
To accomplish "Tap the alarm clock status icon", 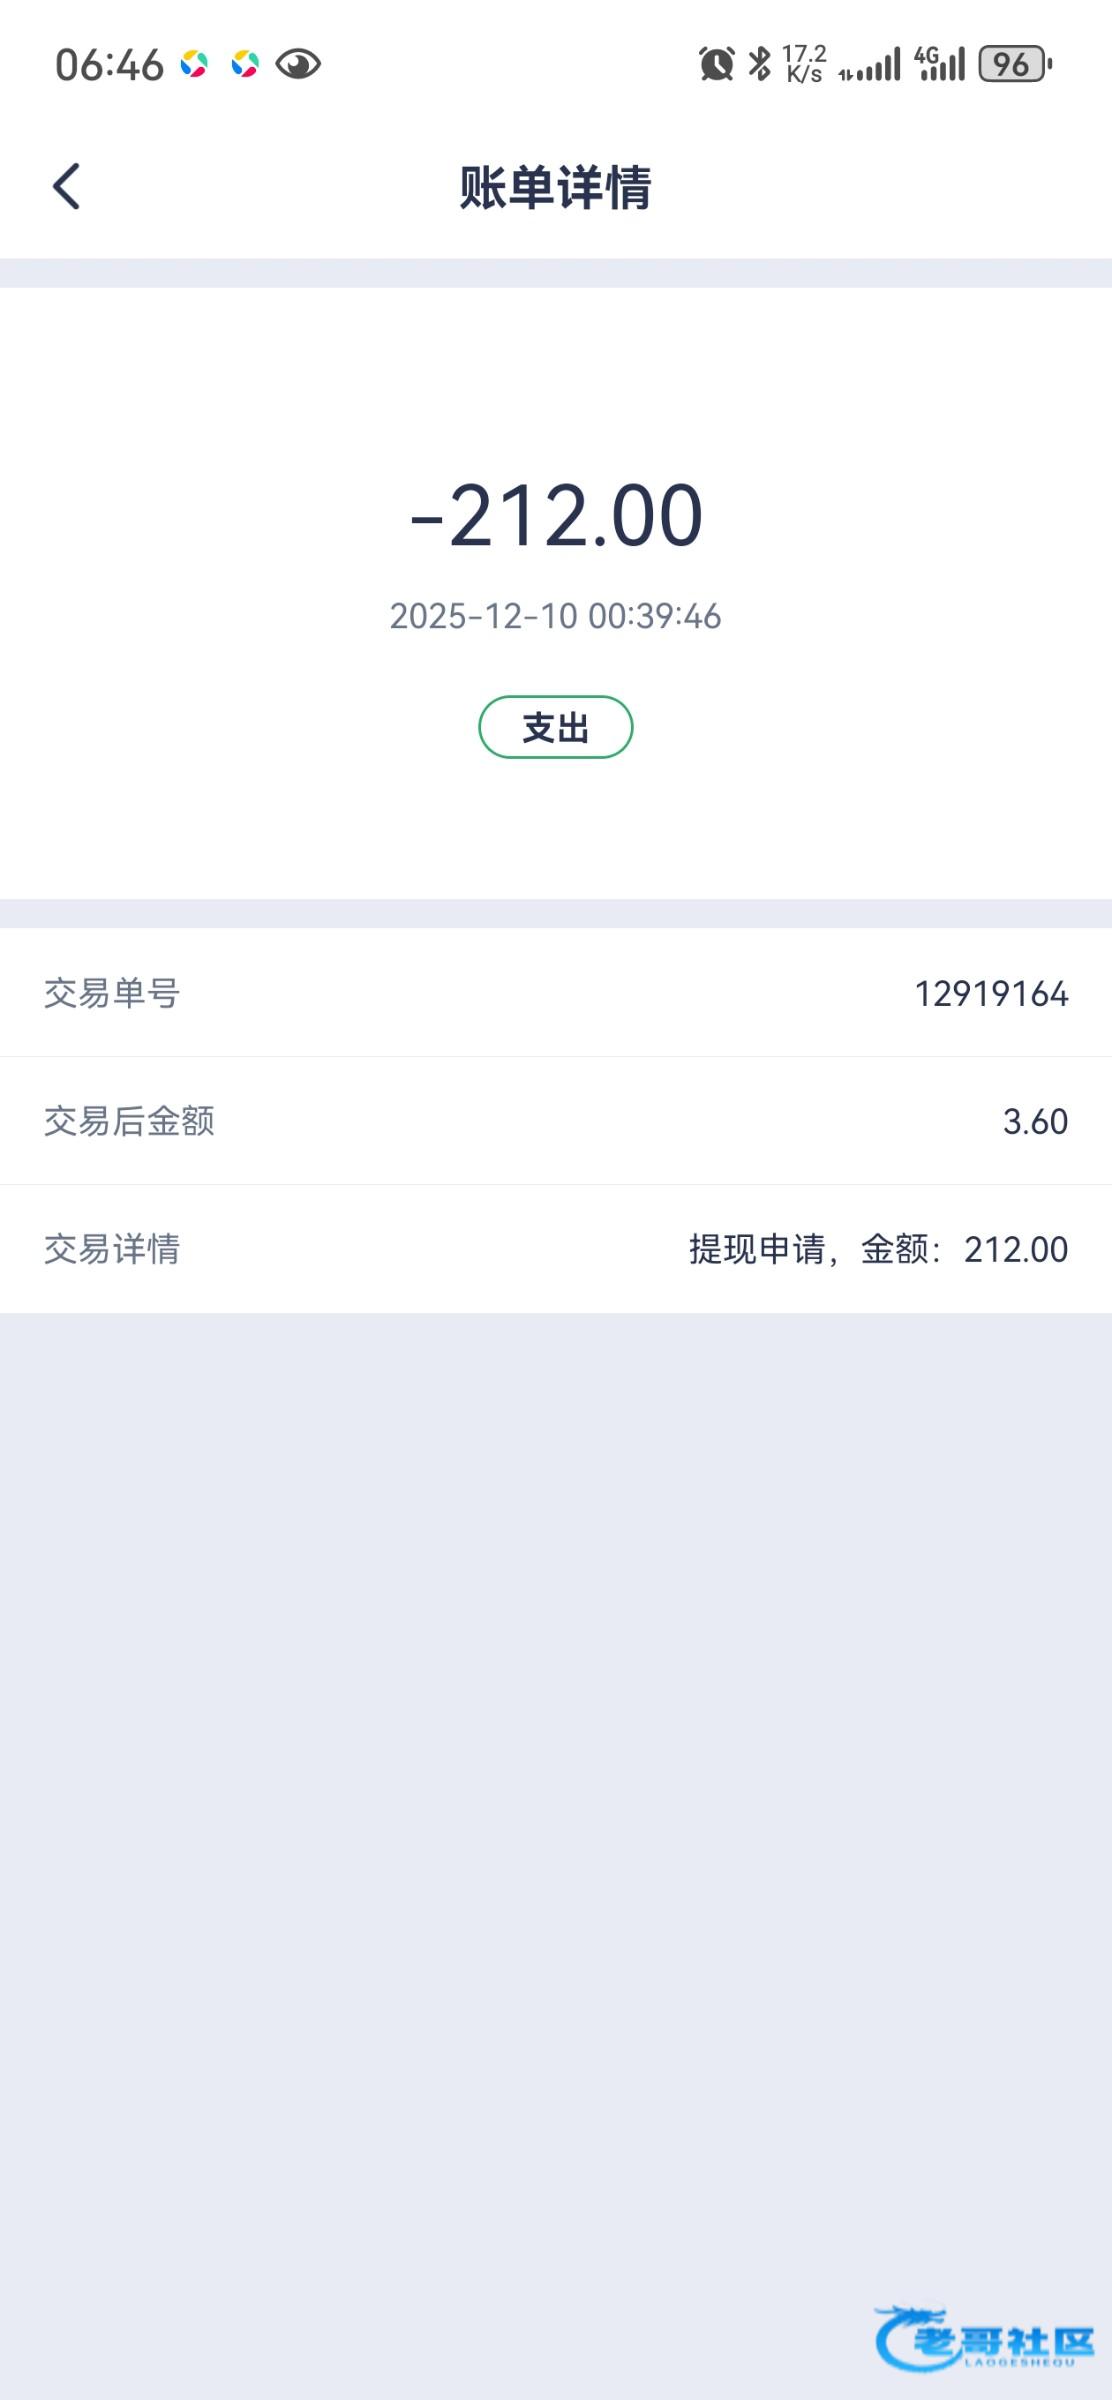I will click(716, 65).
